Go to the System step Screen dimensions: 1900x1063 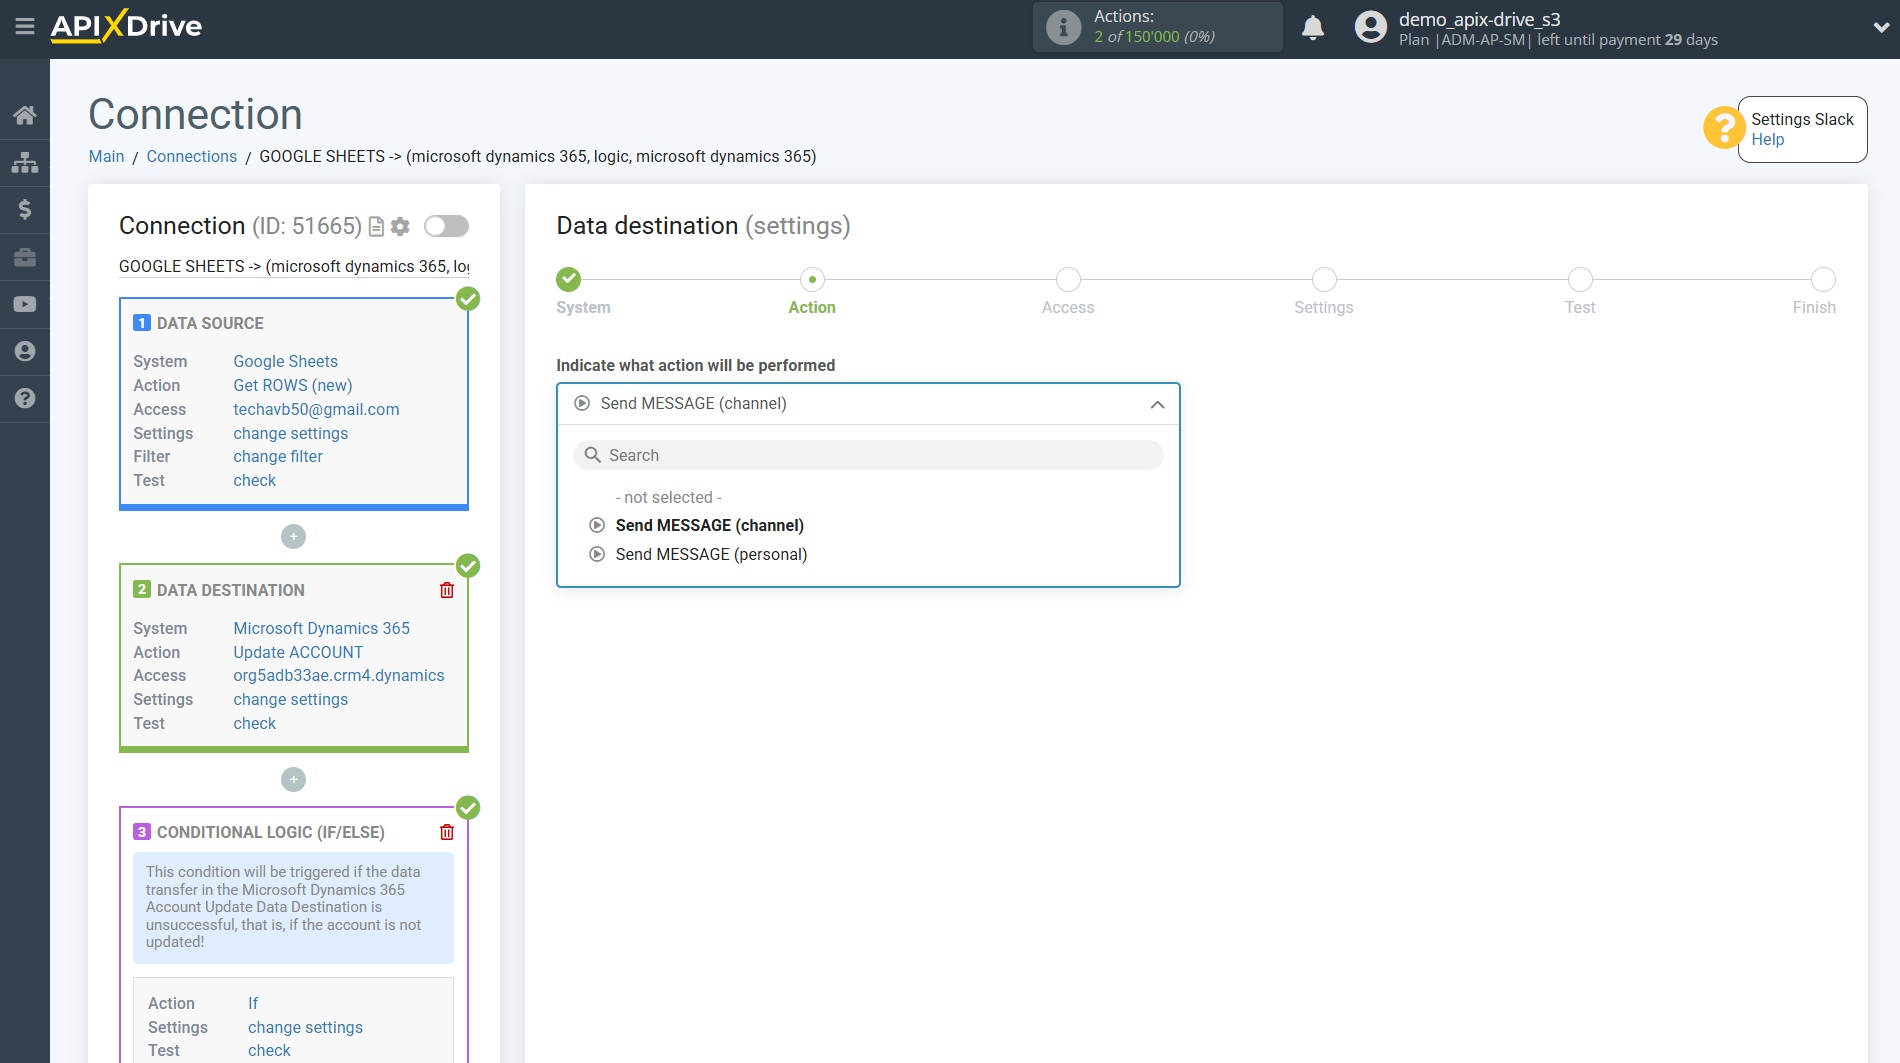coord(569,279)
